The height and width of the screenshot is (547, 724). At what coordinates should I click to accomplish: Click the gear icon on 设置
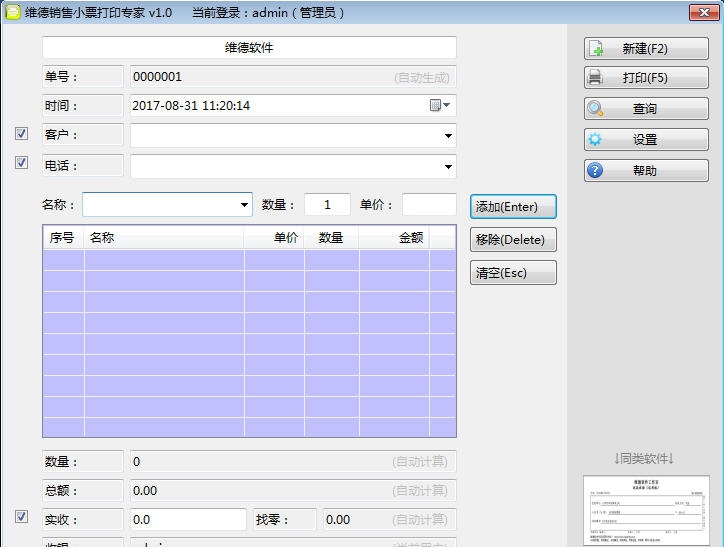pyautogui.click(x=596, y=140)
